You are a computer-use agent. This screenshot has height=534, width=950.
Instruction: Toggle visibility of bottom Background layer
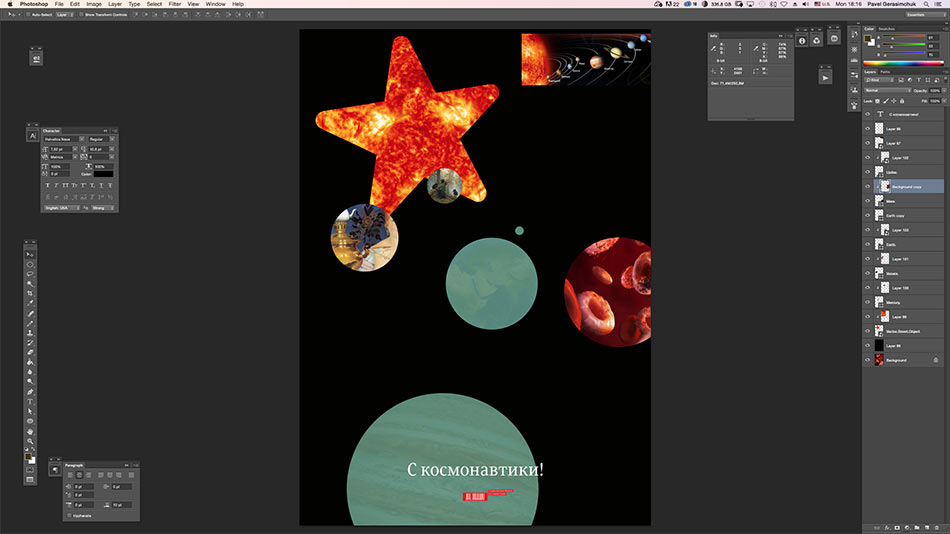[868, 360]
